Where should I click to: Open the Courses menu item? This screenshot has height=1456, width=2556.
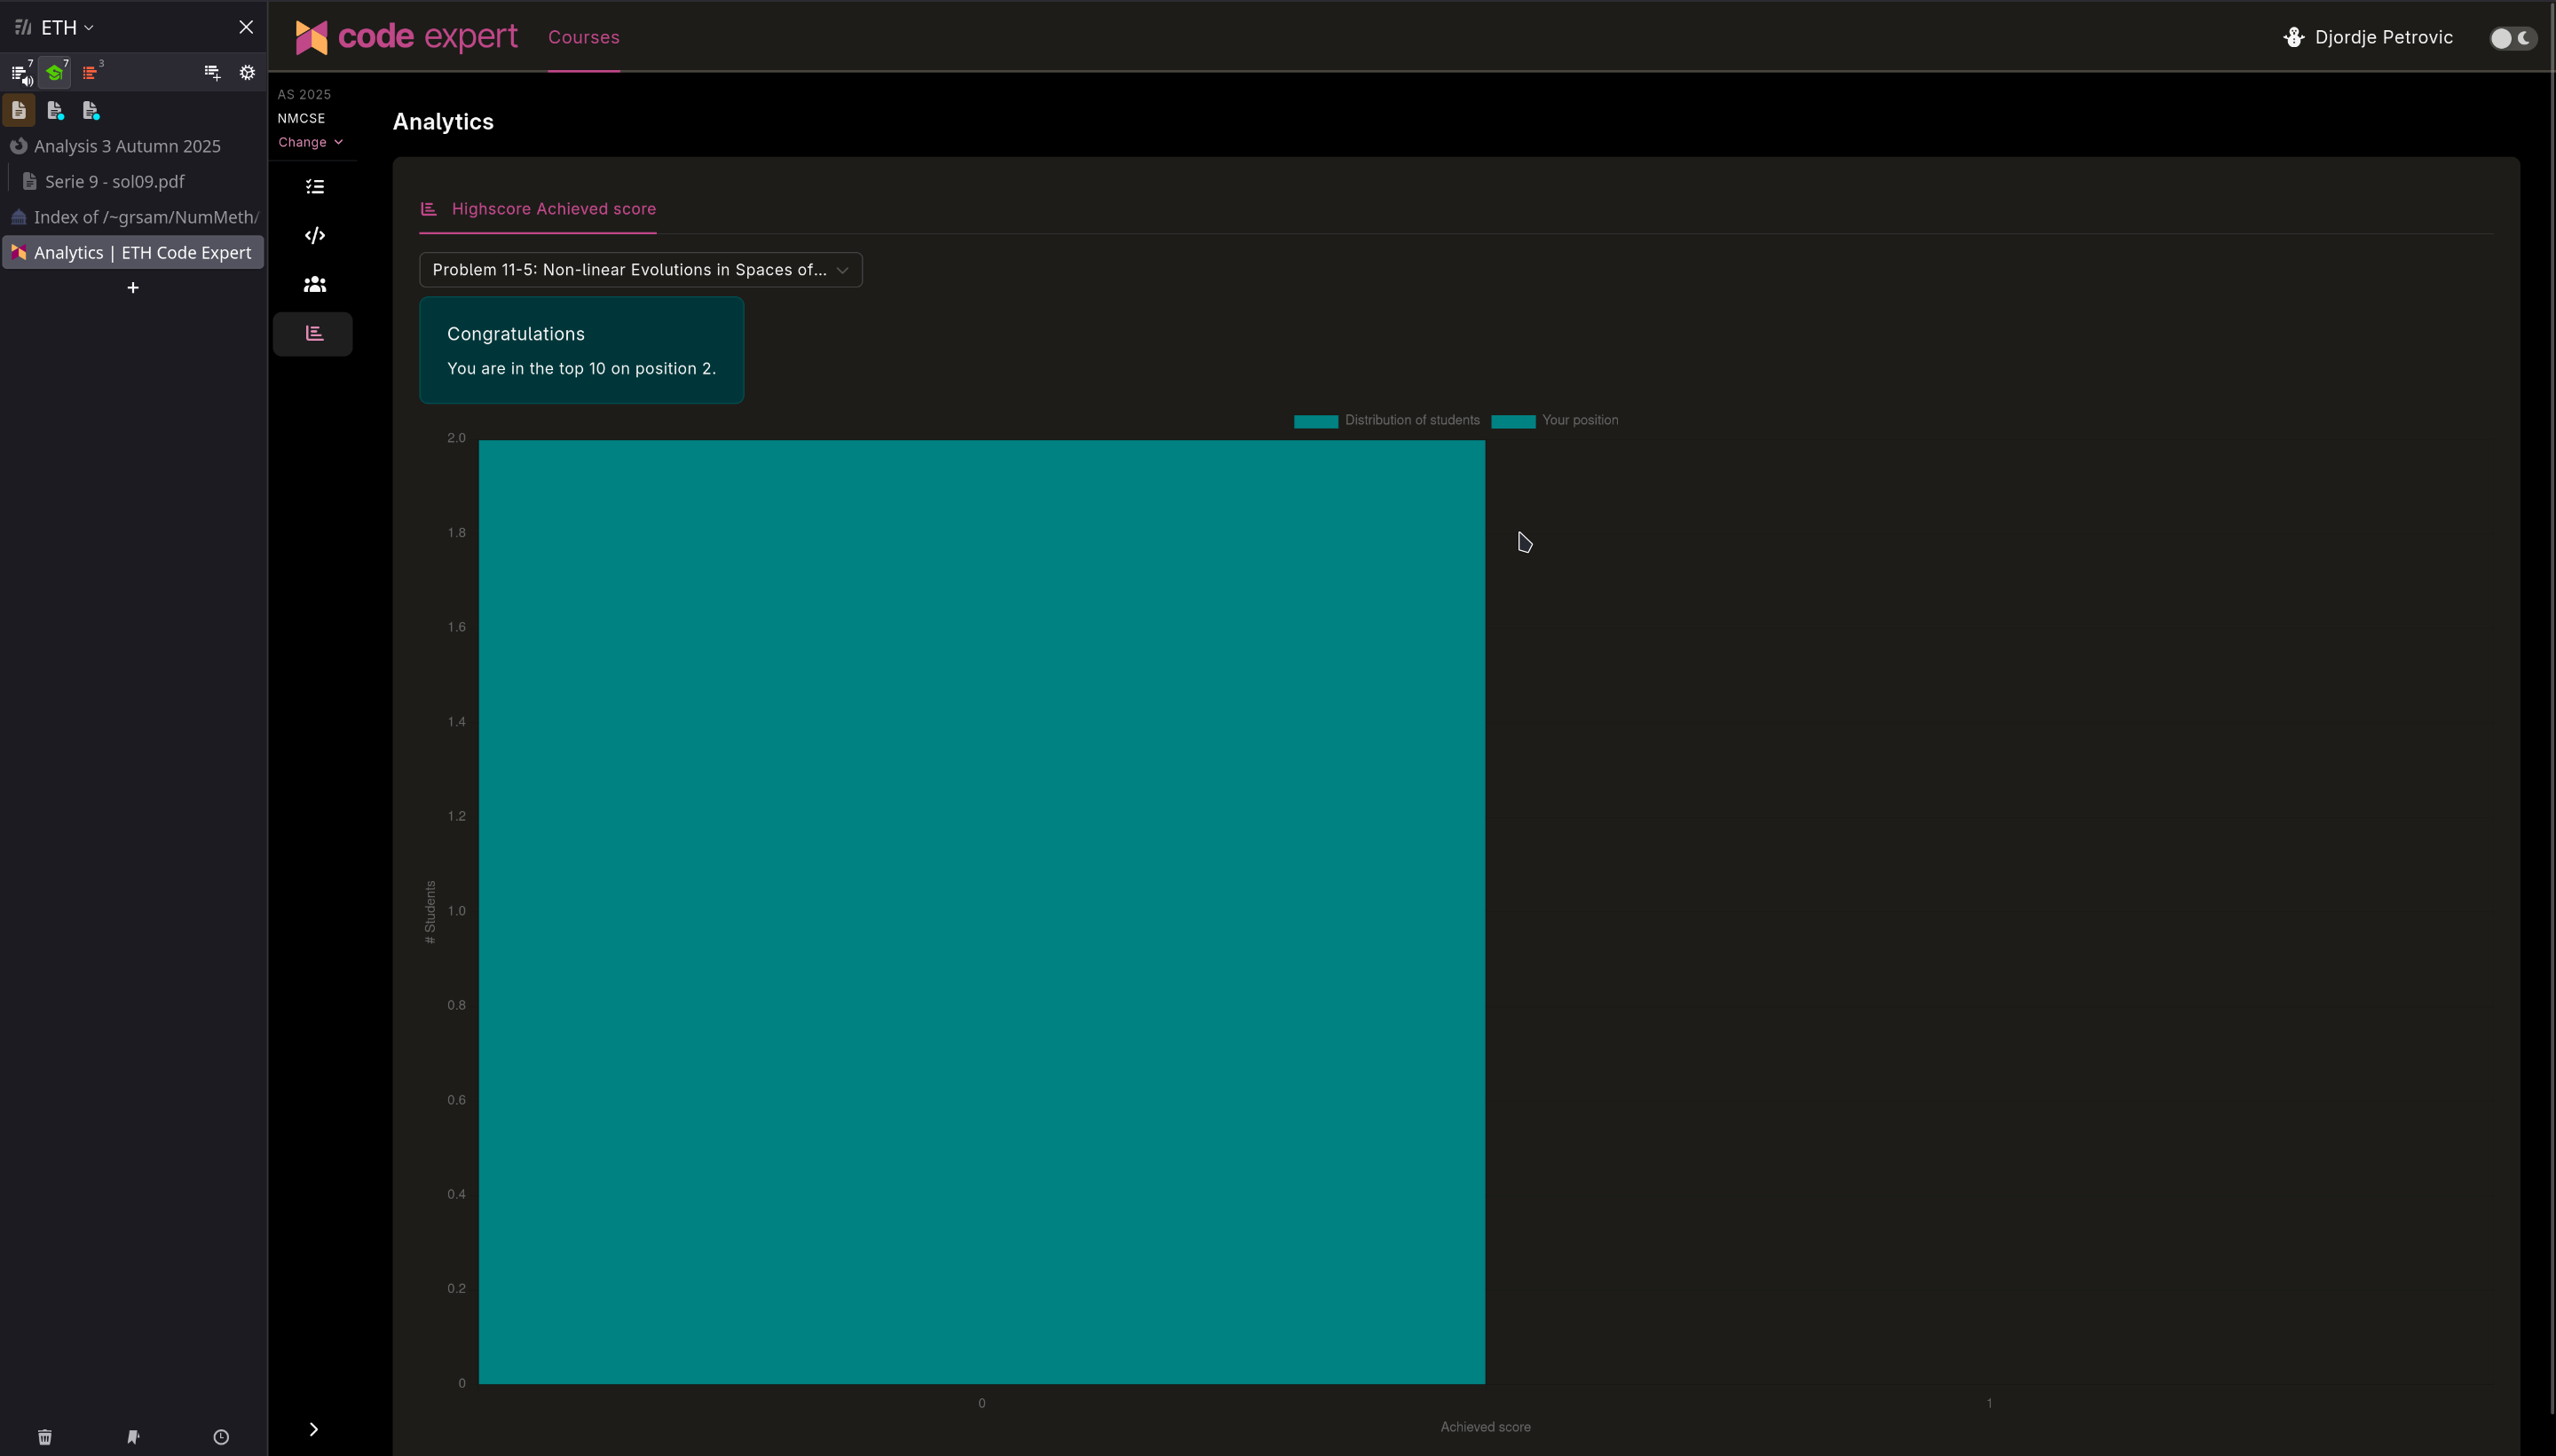583,37
